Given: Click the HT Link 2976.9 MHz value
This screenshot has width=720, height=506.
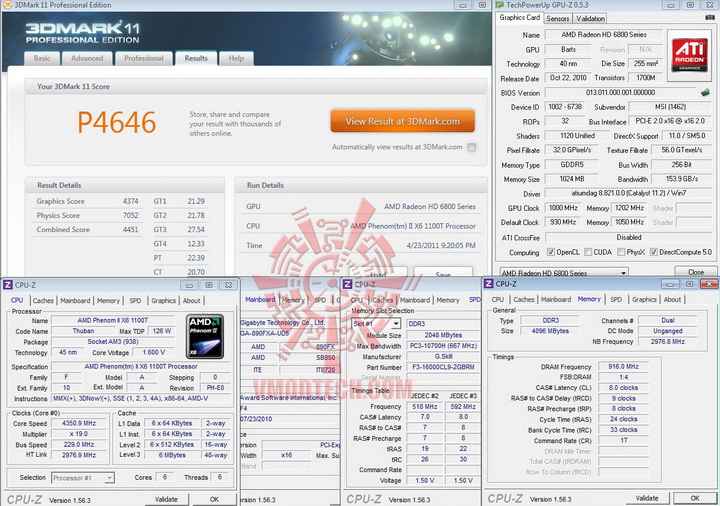Looking at the screenshot, I should pyautogui.click(x=79, y=455).
